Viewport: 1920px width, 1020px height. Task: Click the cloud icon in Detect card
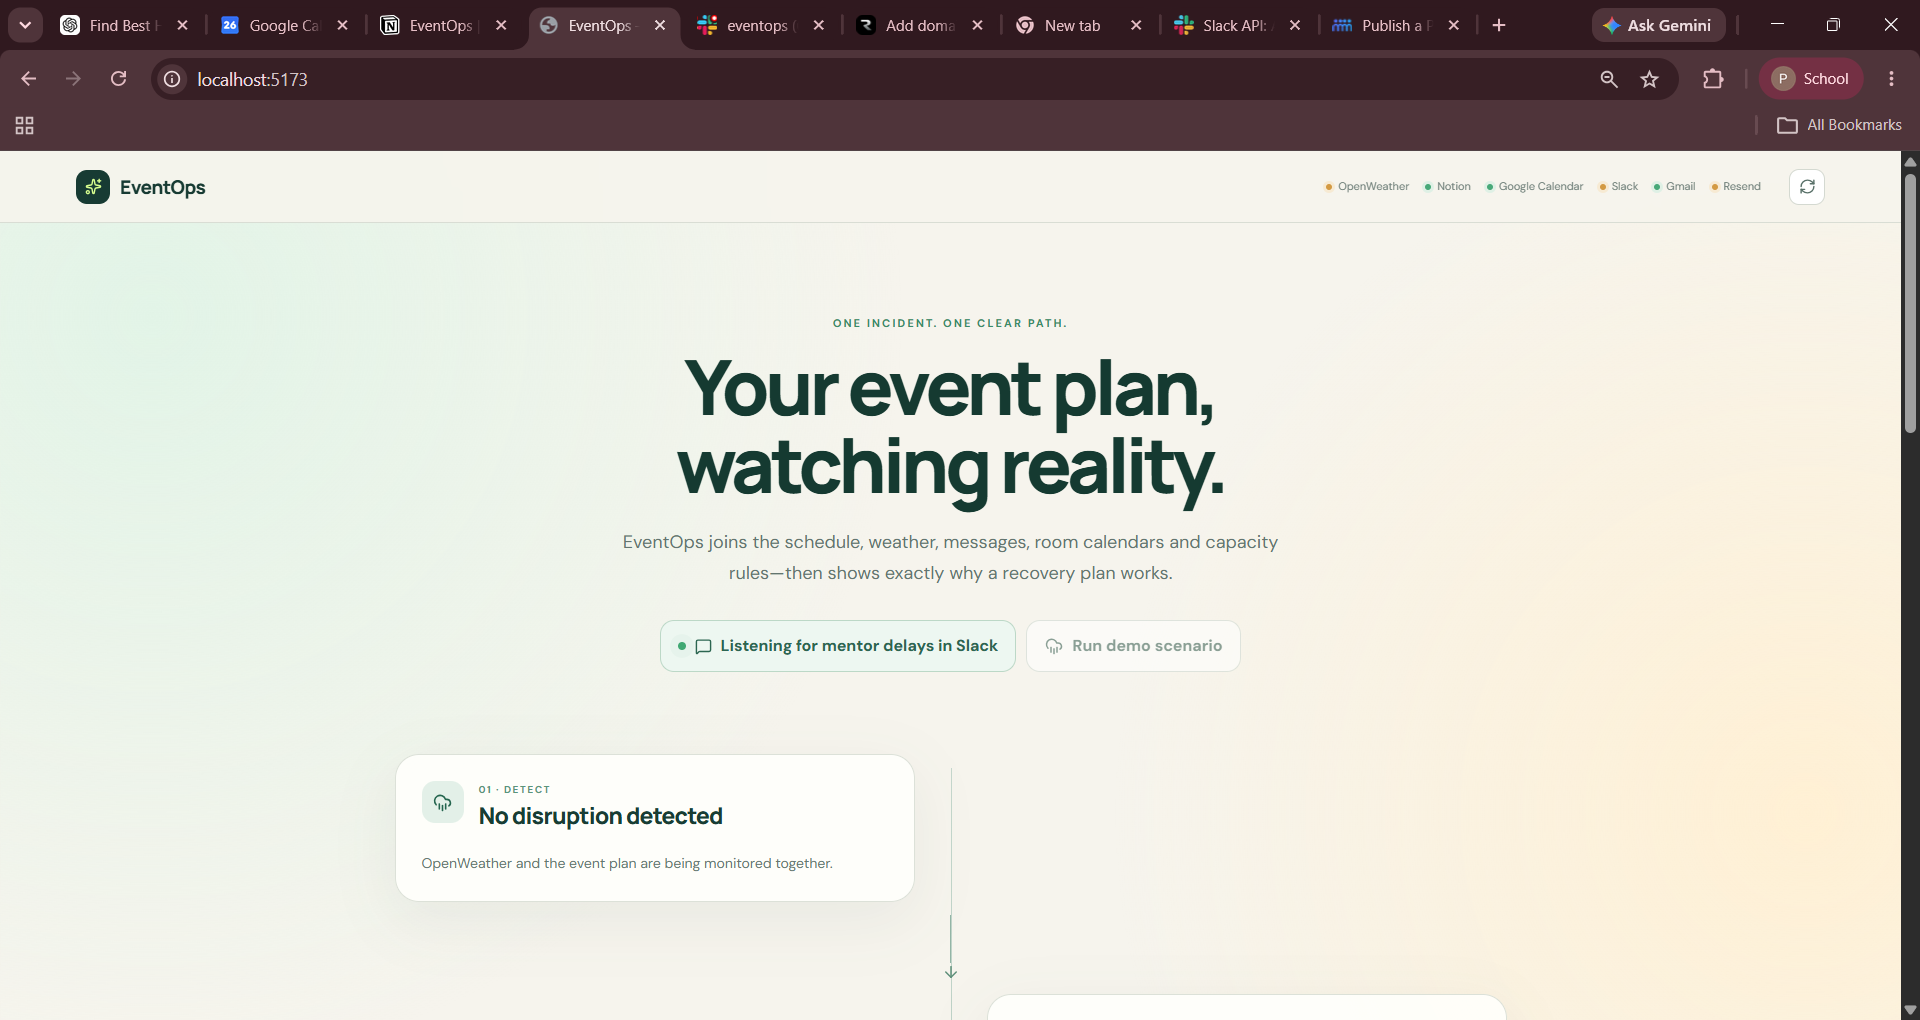442,802
